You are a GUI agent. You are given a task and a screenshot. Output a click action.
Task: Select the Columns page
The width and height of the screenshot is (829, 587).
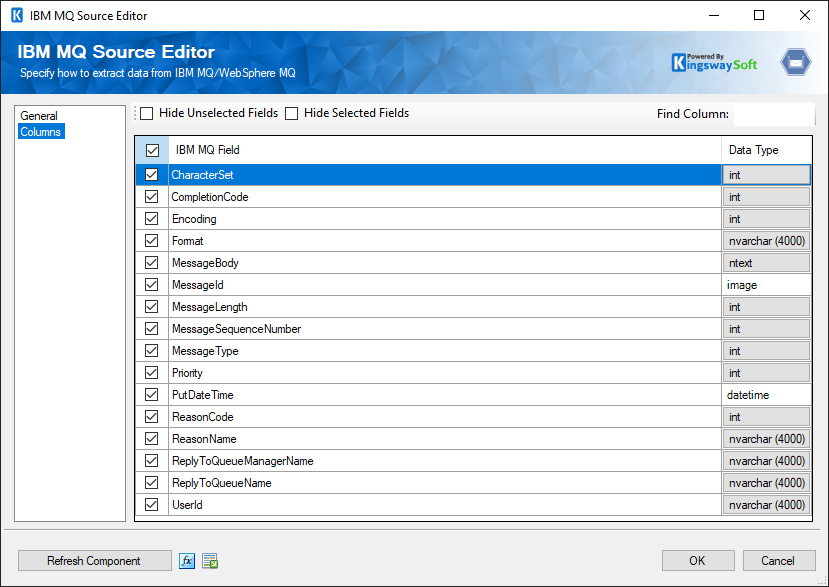click(41, 132)
